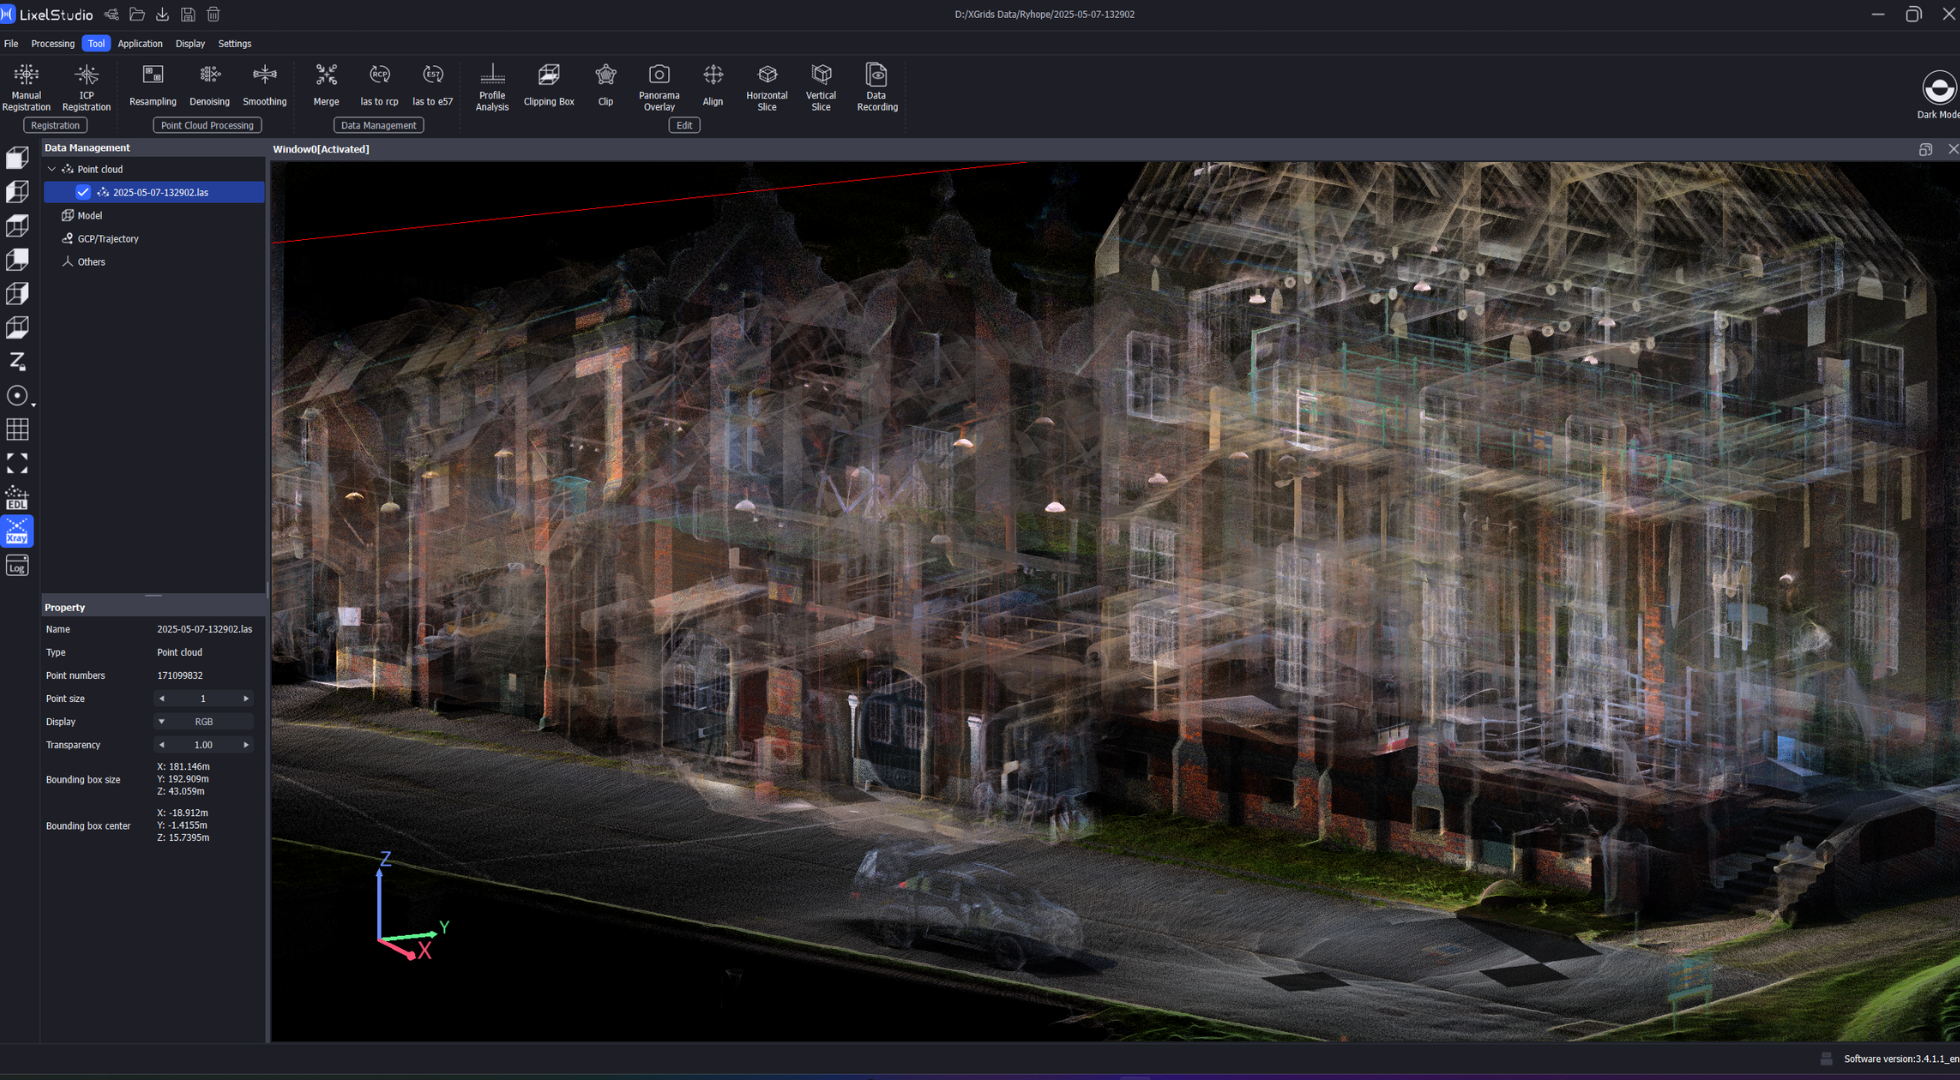The width and height of the screenshot is (1960, 1080).
Task: Open the ICP Registration tool
Action: [86, 86]
